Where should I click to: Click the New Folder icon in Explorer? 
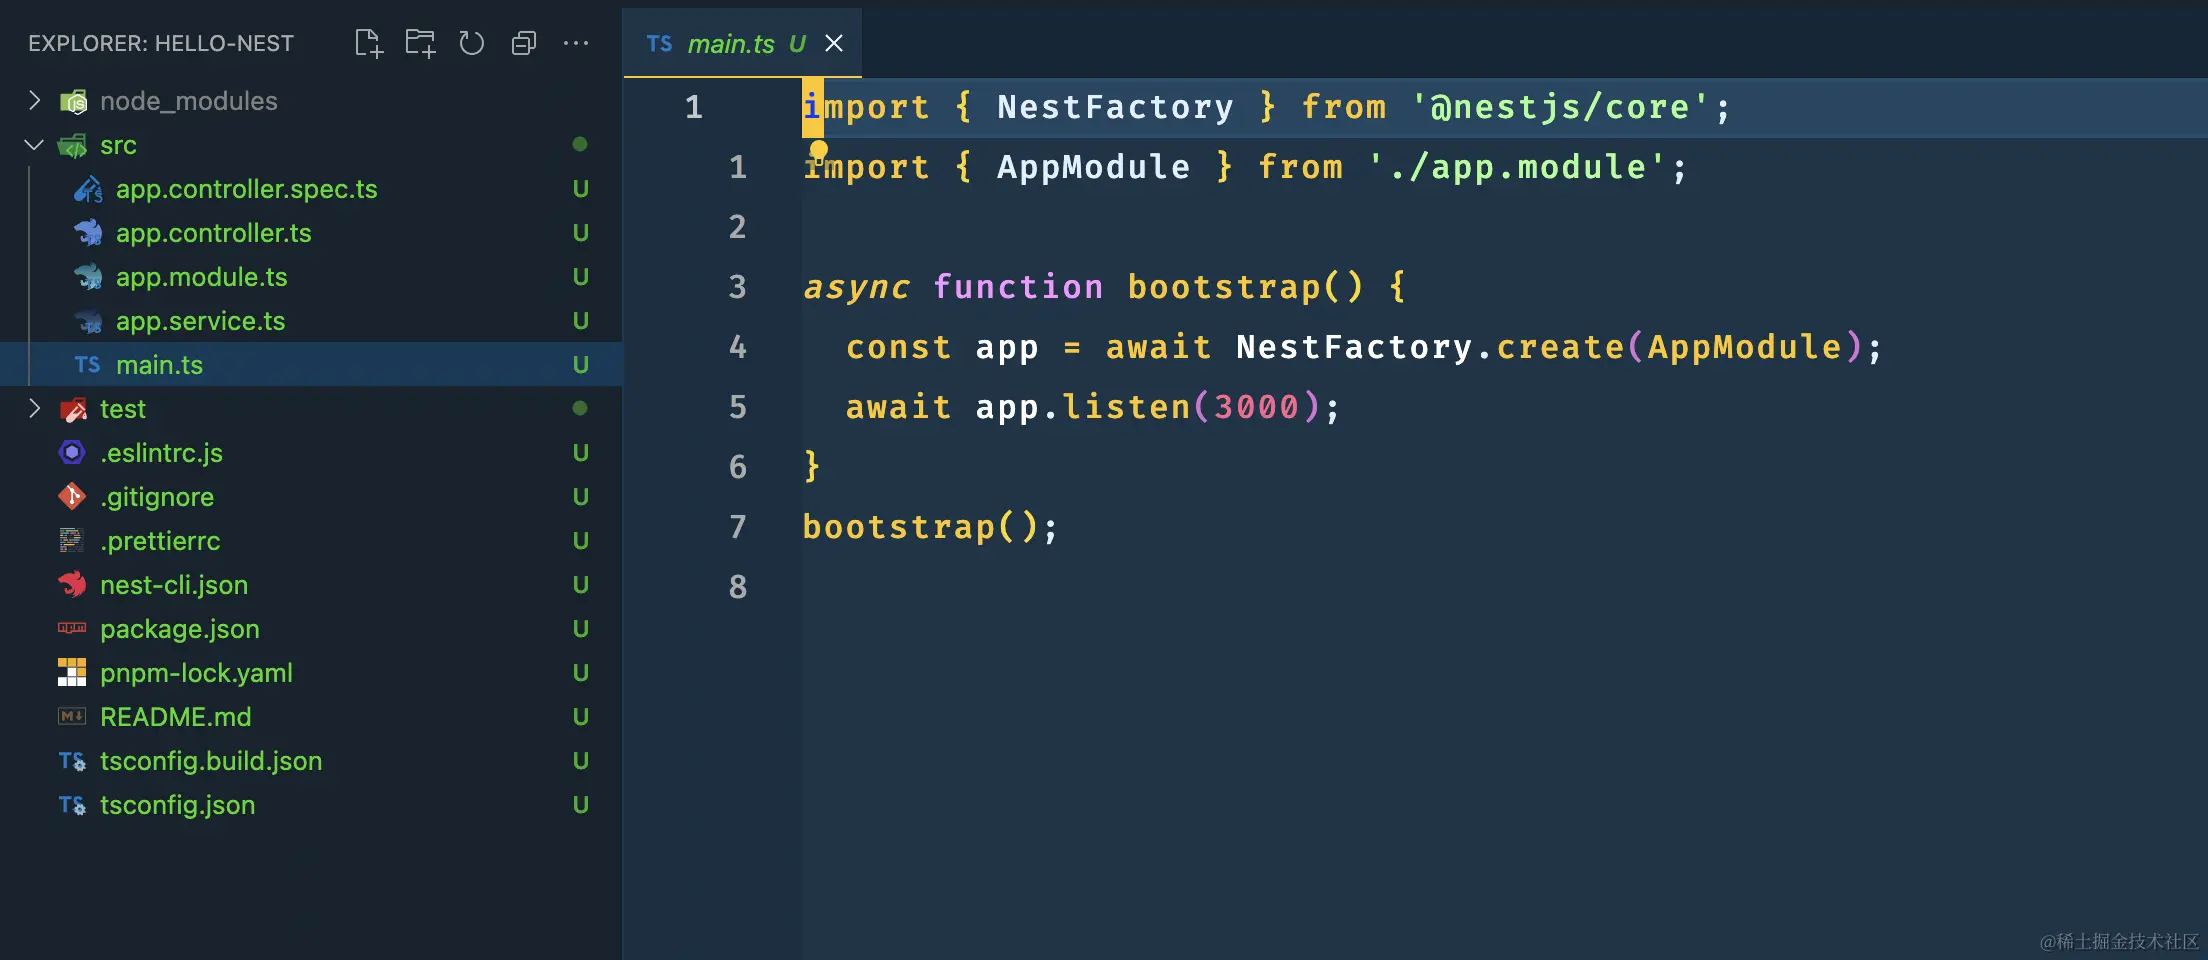(420, 43)
